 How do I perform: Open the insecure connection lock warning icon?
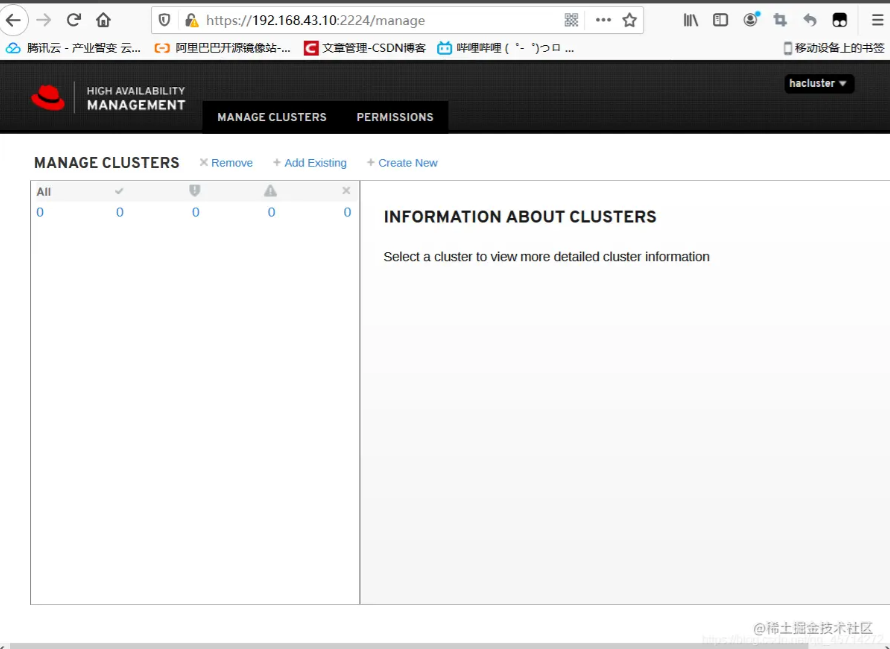[192, 20]
